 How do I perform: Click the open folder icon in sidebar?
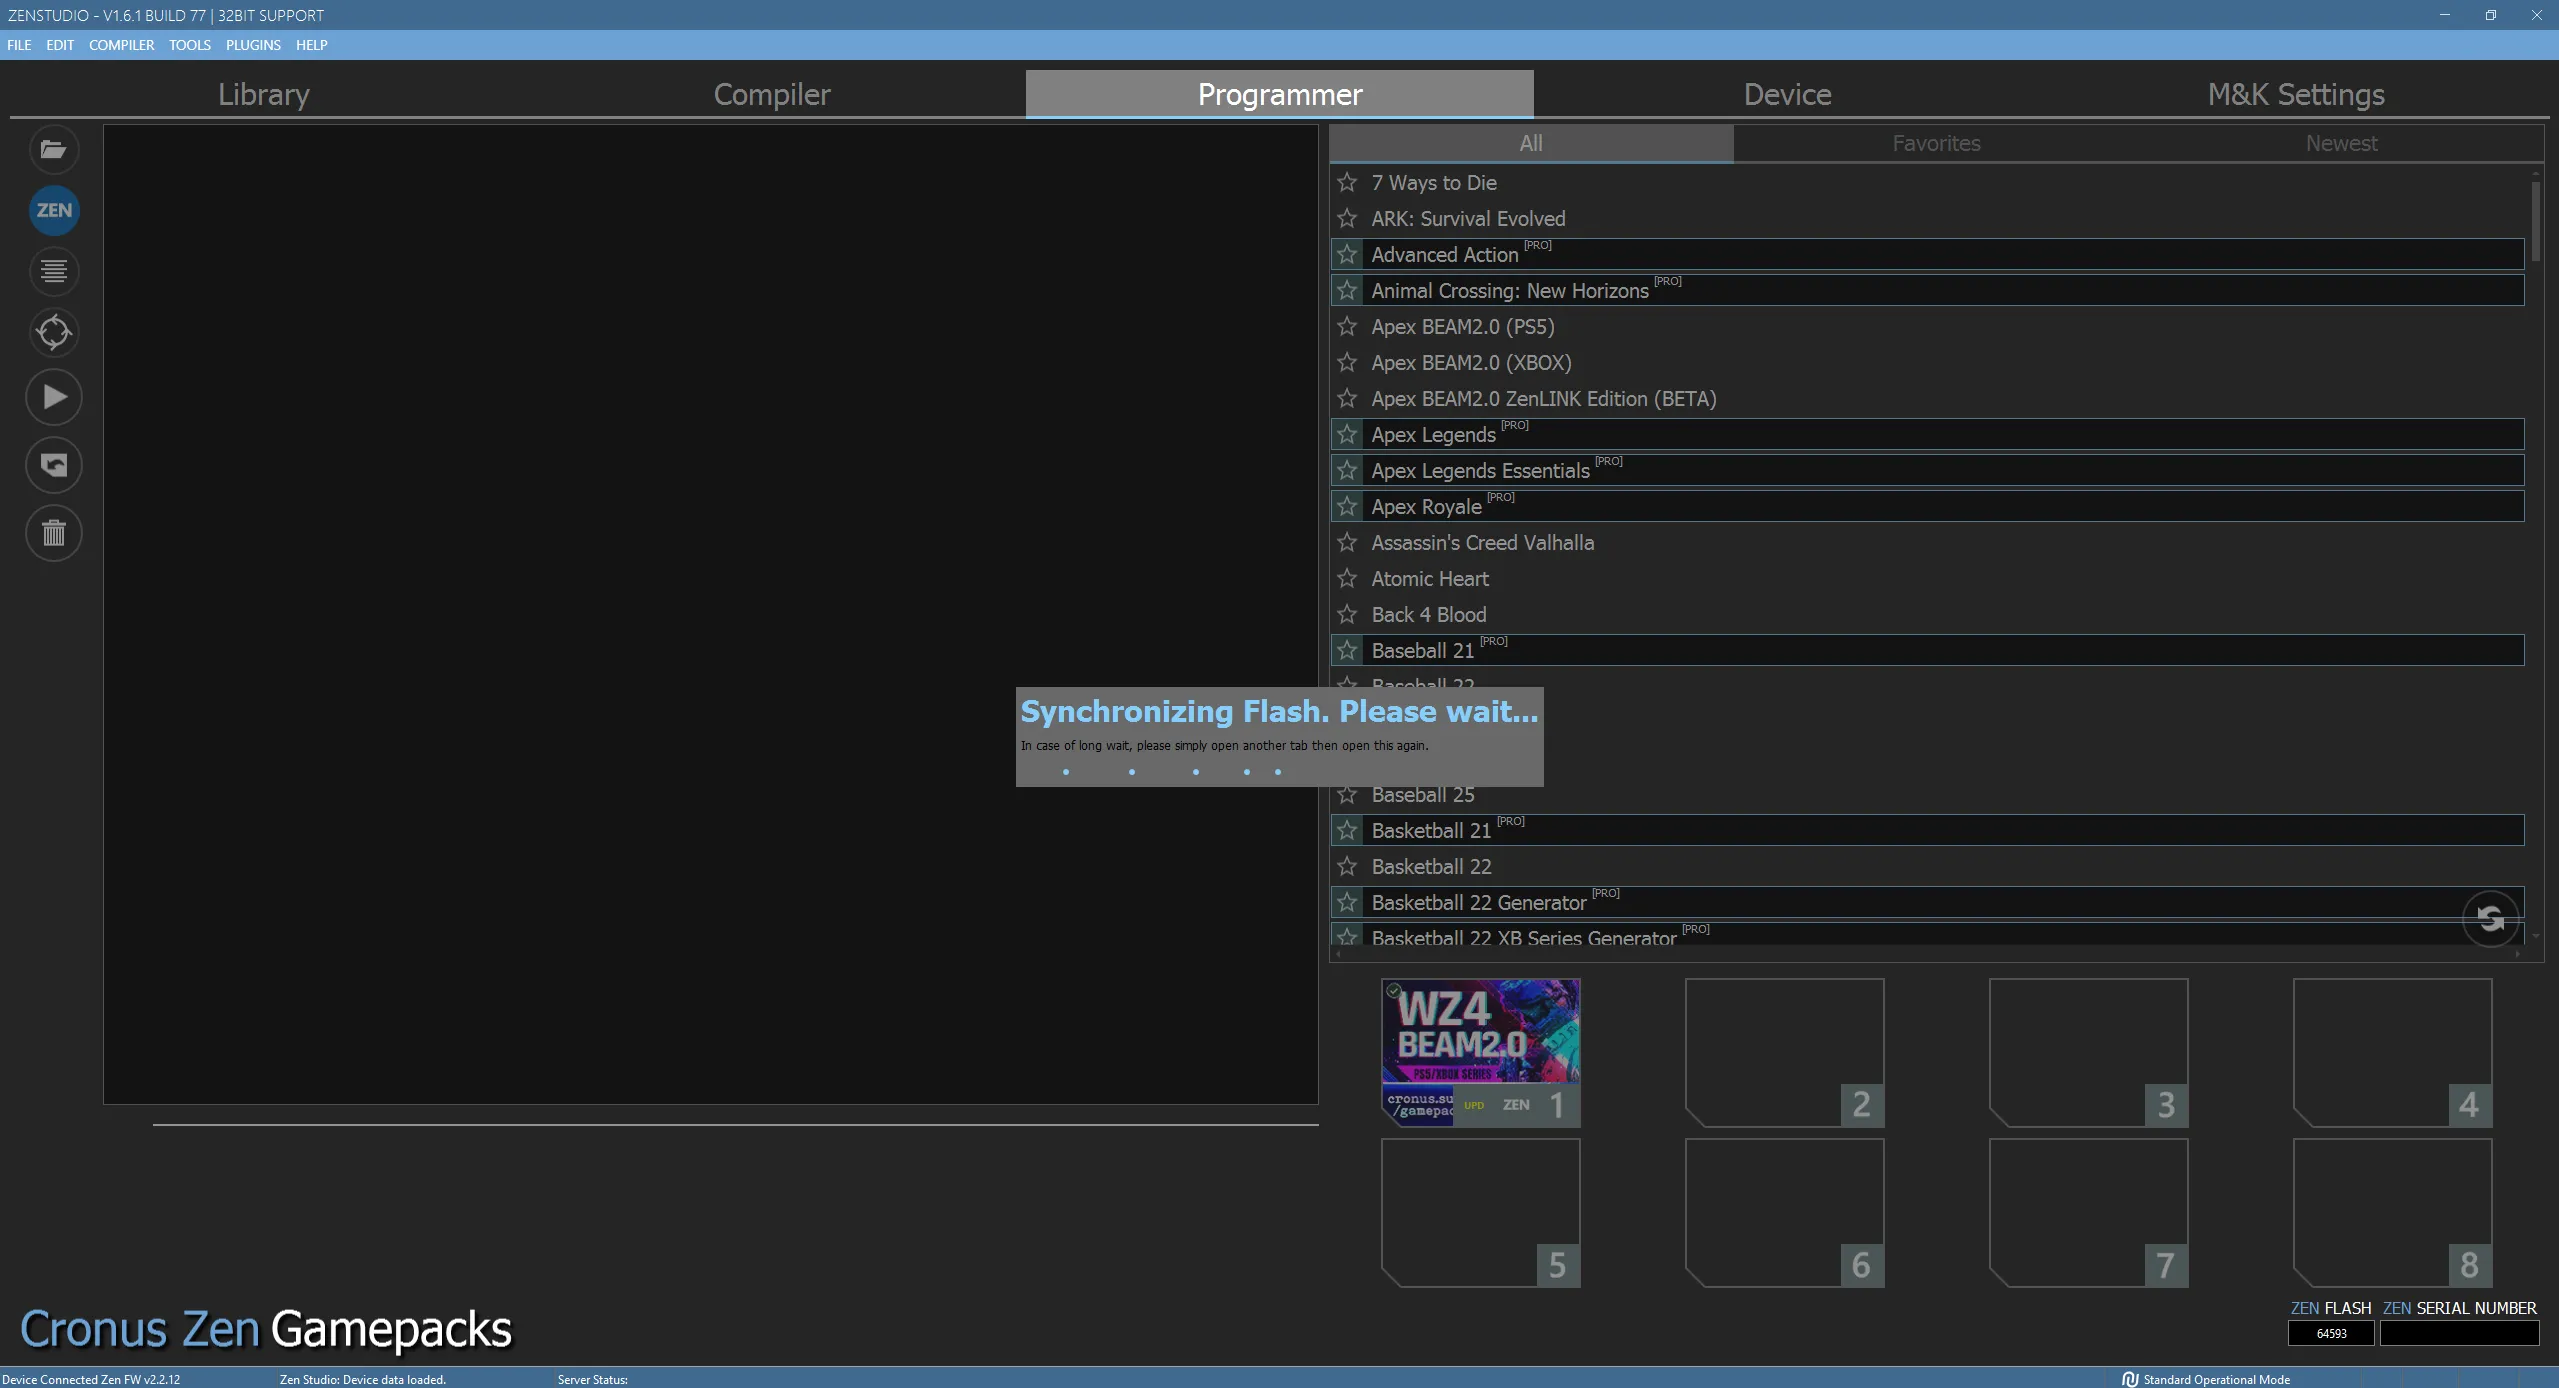click(54, 150)
